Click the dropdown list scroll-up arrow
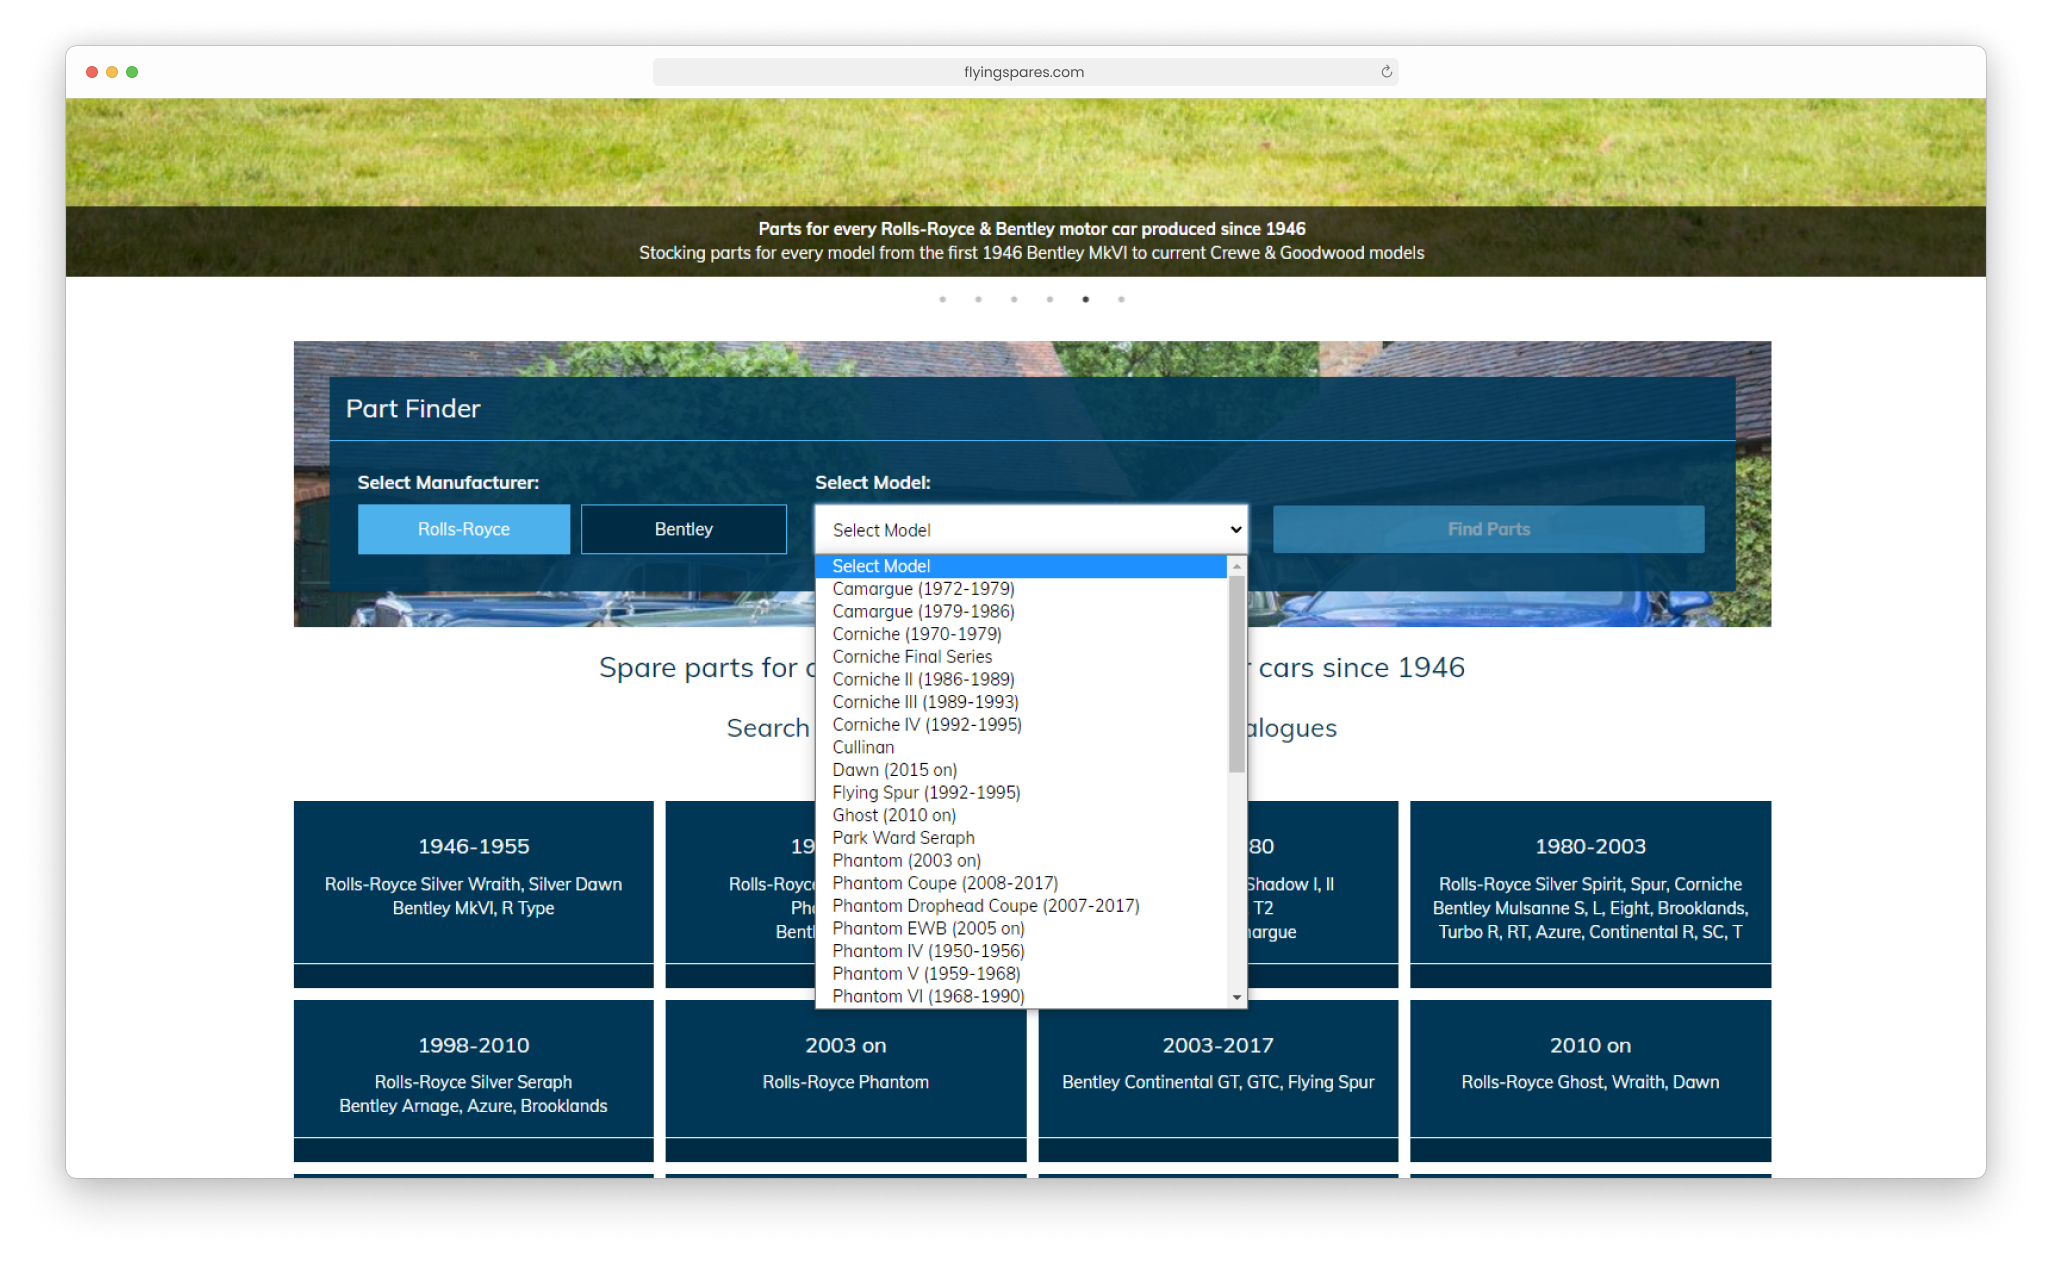The height and width of the screenshot is (1264, 2052). 1237,566
